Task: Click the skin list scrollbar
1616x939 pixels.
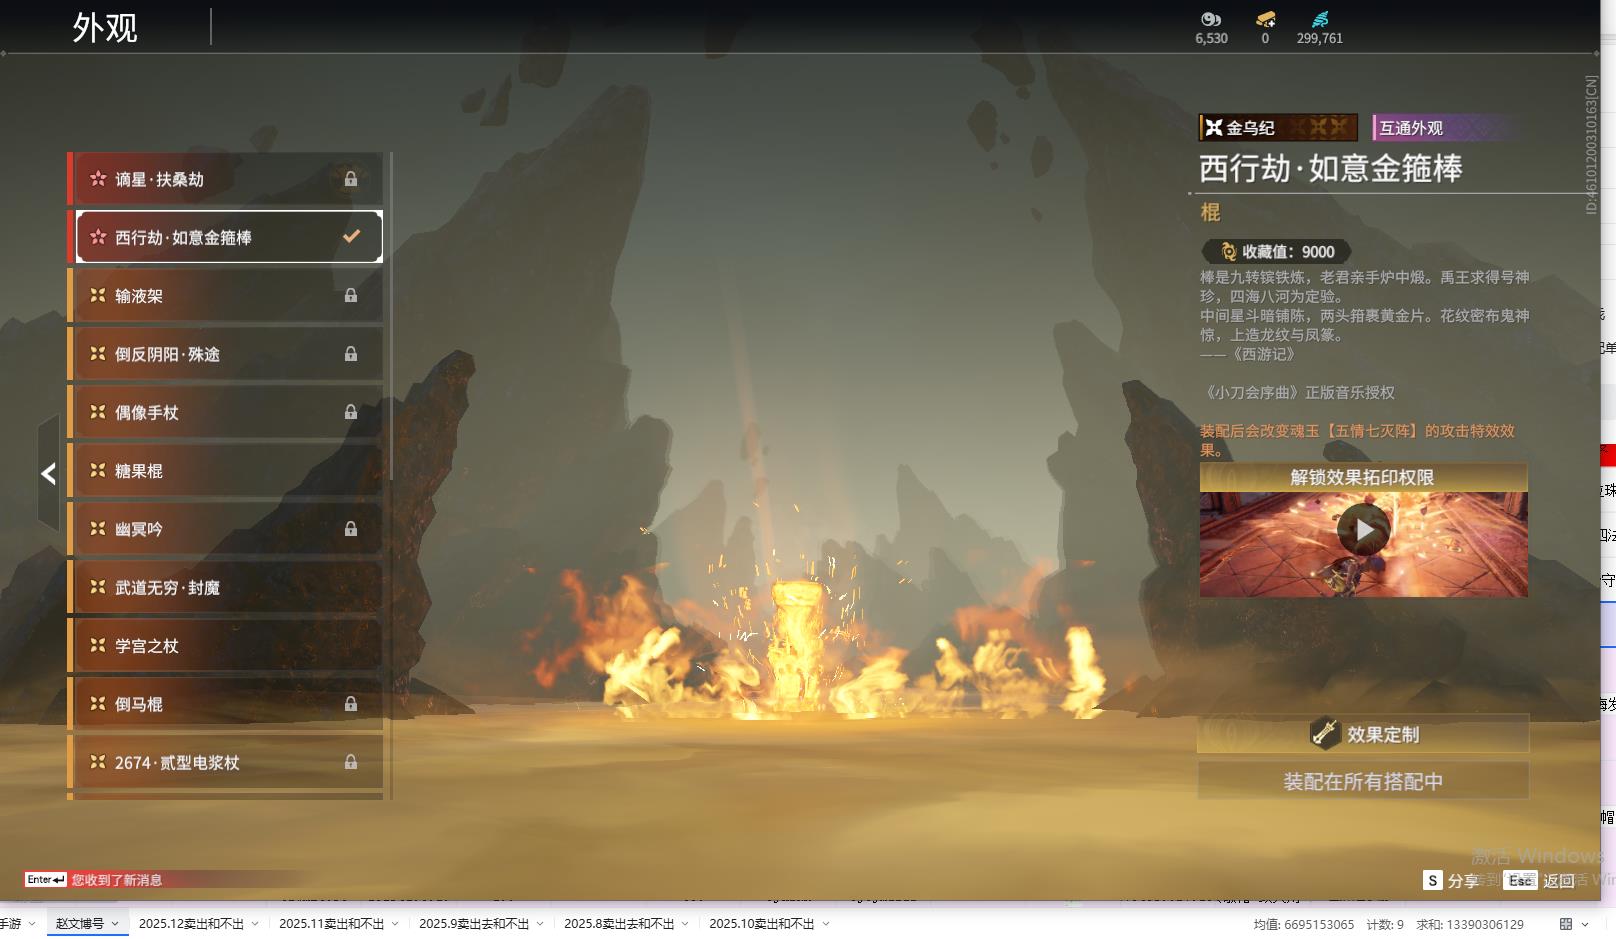Action: [390, 317]
